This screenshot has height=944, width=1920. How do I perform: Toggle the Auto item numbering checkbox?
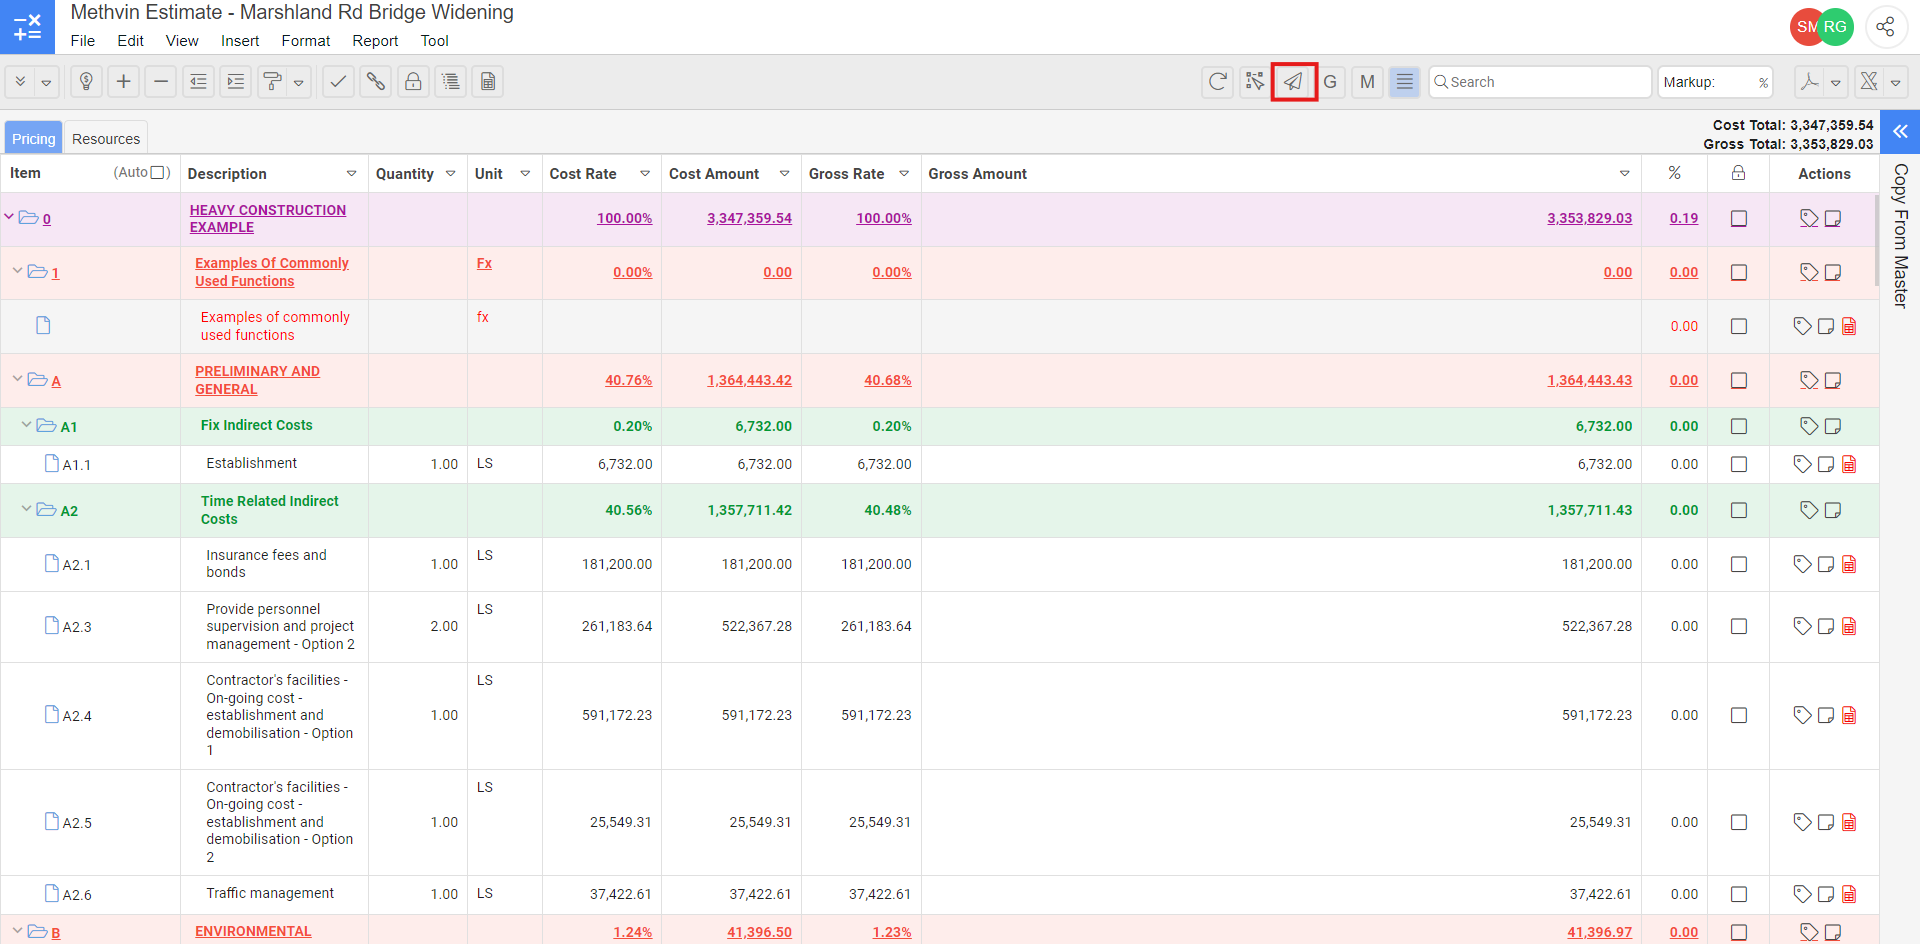pos(158,173)
